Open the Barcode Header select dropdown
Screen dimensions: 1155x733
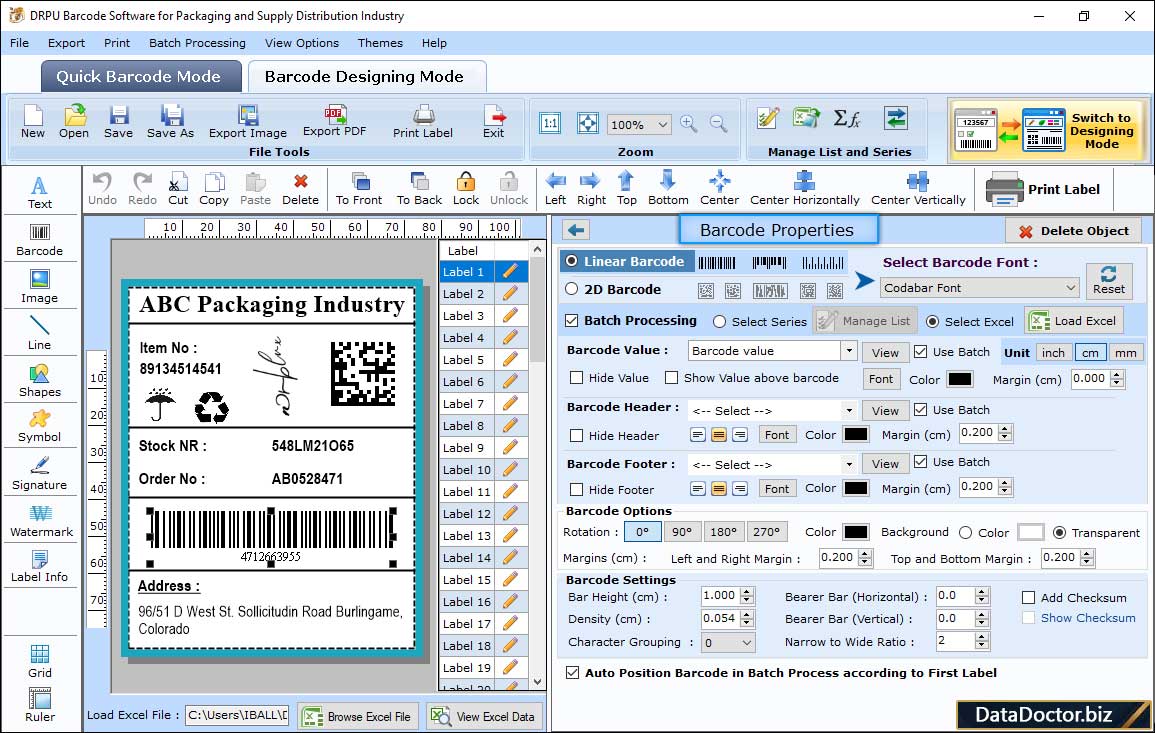coord(849,410)
